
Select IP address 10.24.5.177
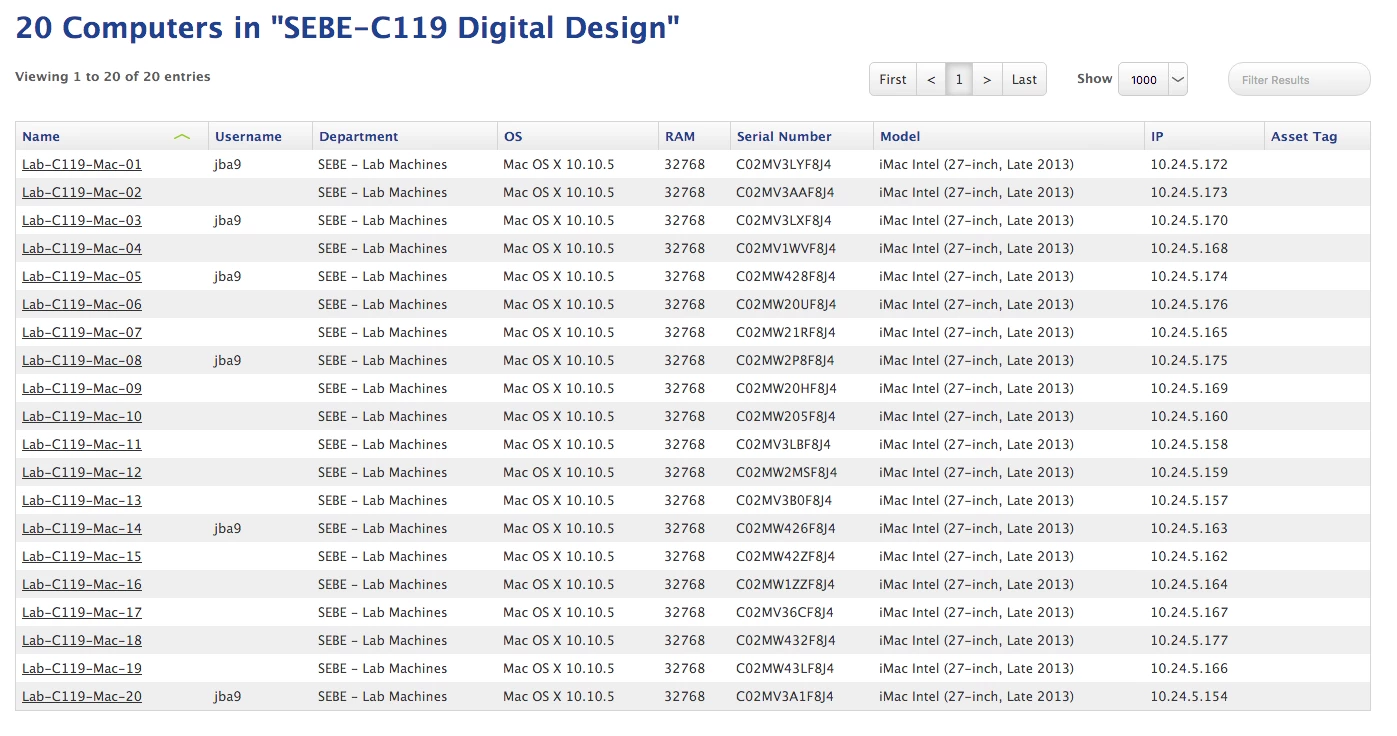click(1189, 641)
